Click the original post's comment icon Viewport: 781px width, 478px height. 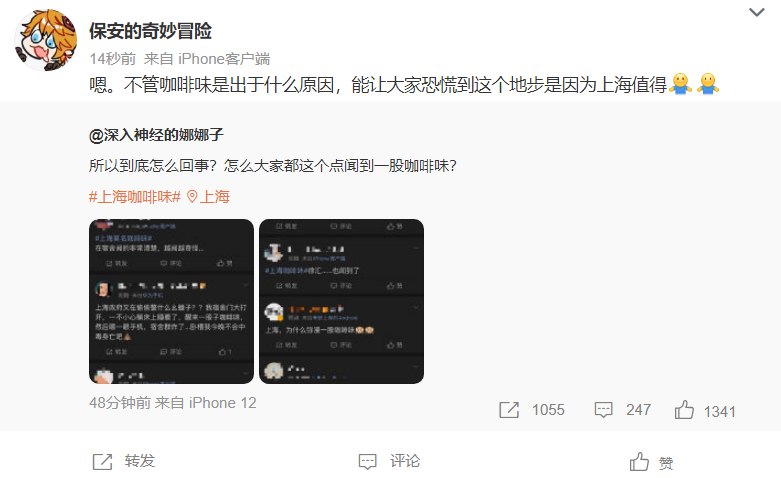click(603, 410)
